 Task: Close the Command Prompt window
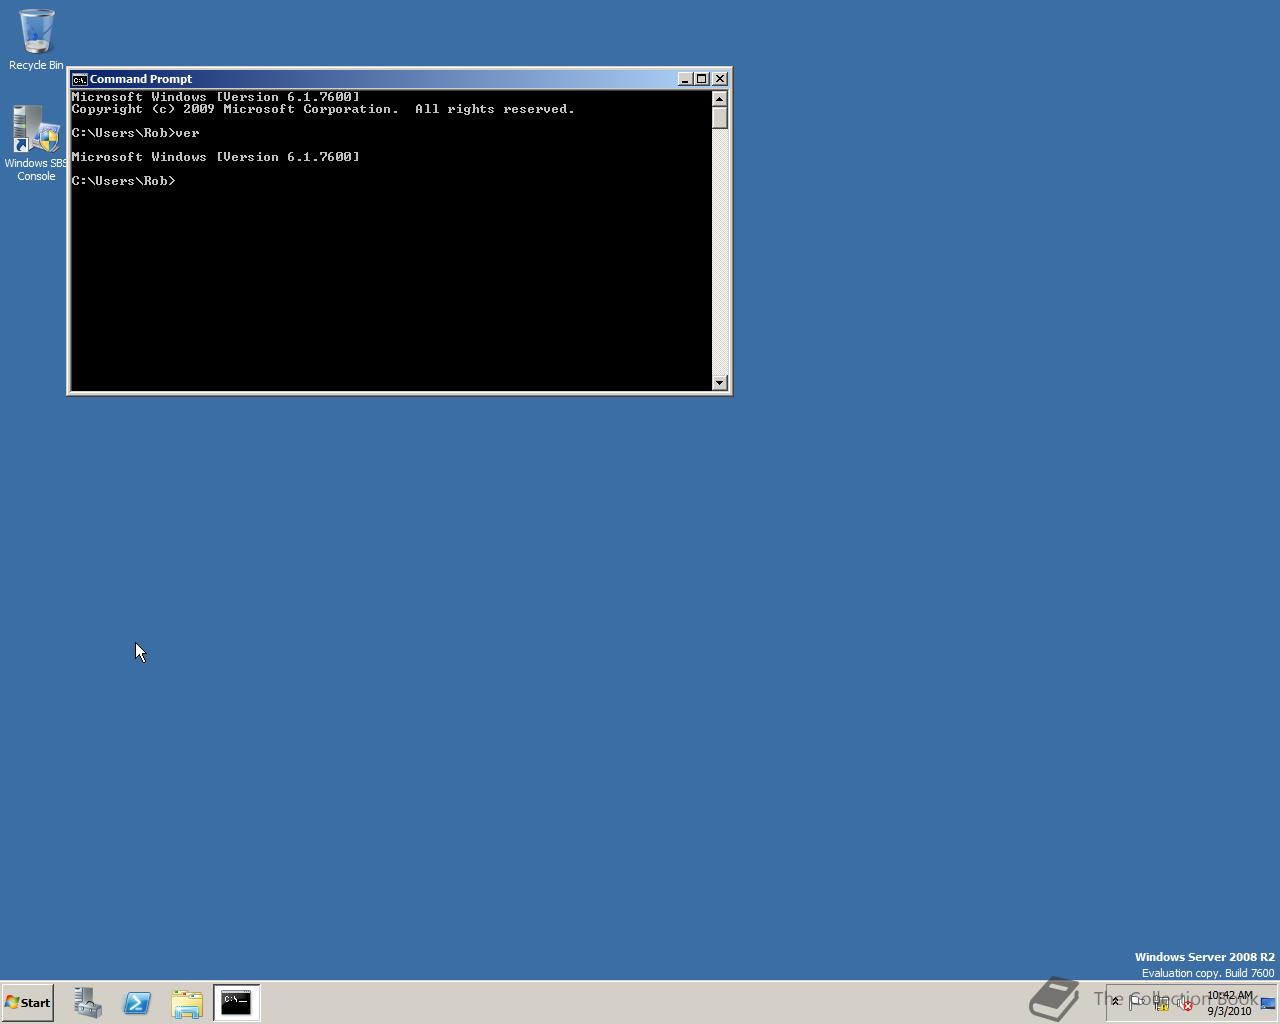click(719, 79)
